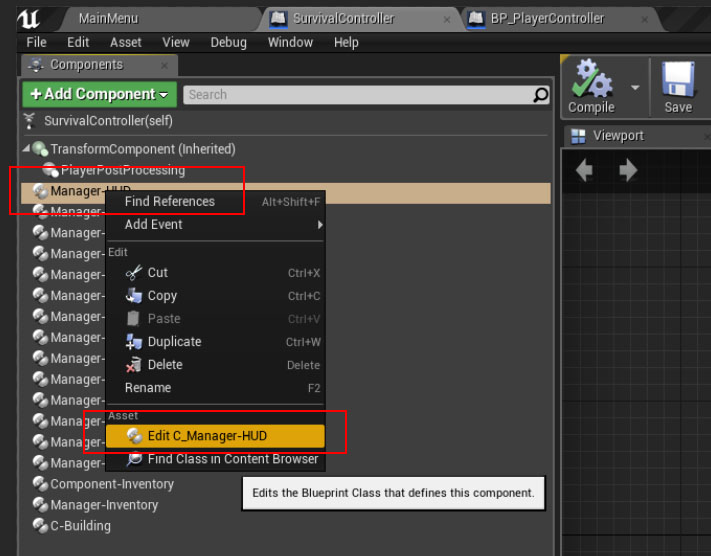Select Duplicate in the context menu
The width and height of the screenshot is (711, 556).
[174, 341]
